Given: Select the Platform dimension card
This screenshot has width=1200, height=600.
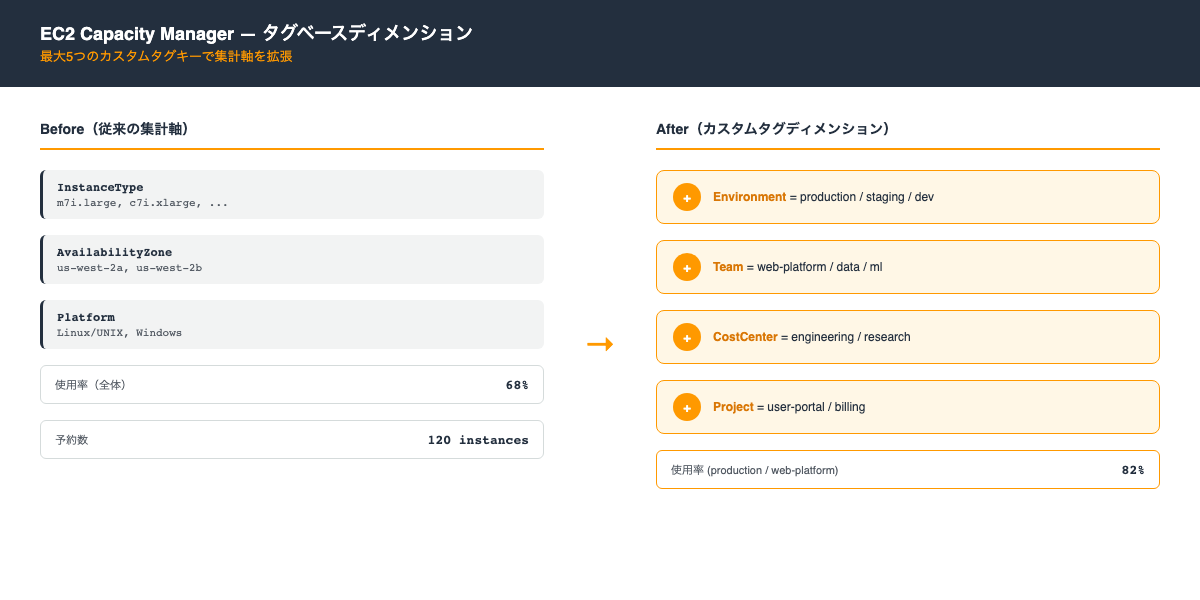Looking at the screenshot, I should (292, 324).
